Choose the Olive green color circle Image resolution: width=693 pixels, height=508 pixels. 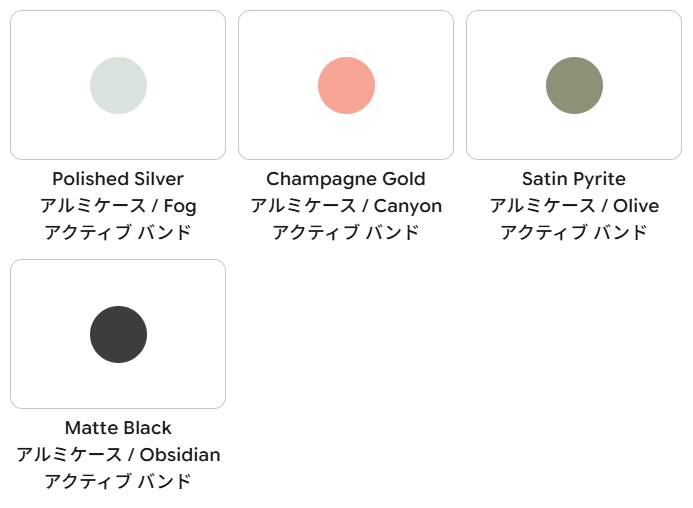click(575, 85)
